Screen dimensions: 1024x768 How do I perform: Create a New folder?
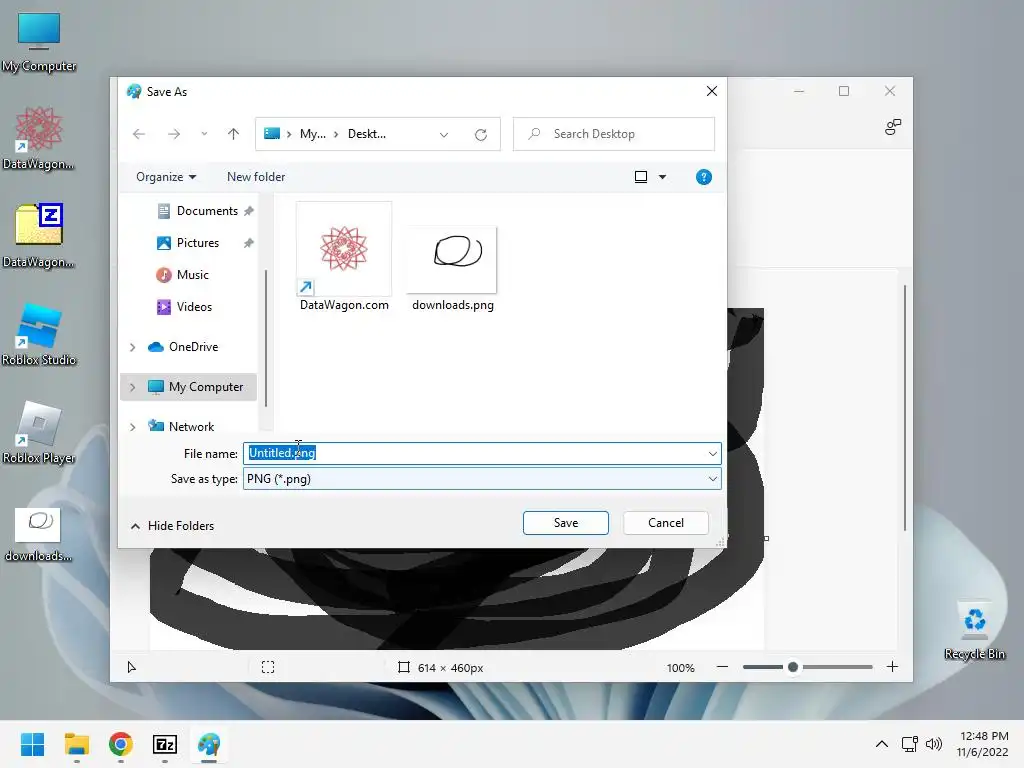coord(256,177)
